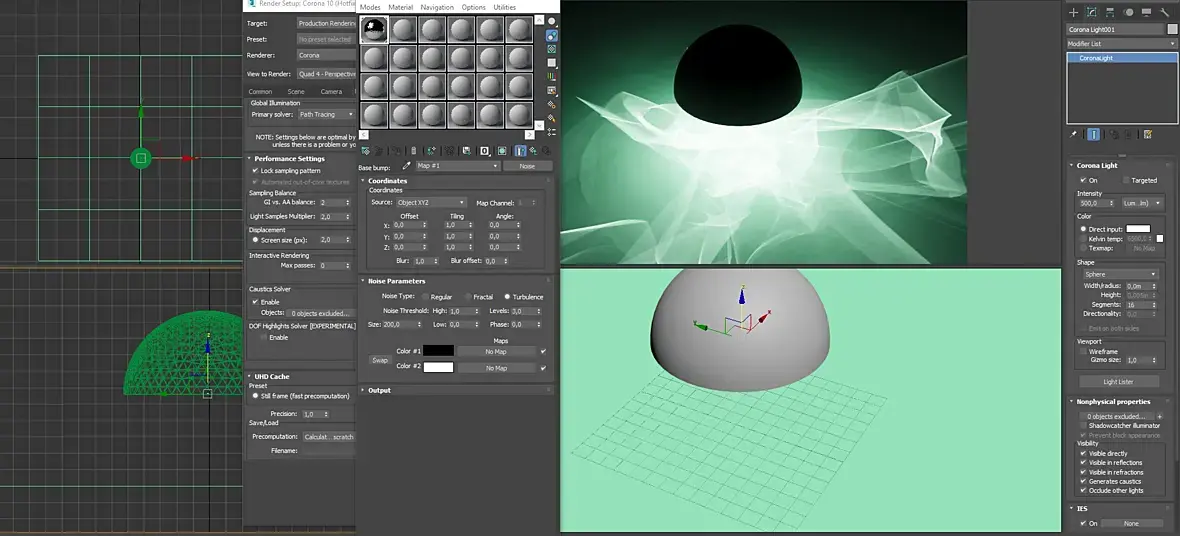Select the Regular noise type
This screenshot has height=536, width=1180.
(426, 297)
